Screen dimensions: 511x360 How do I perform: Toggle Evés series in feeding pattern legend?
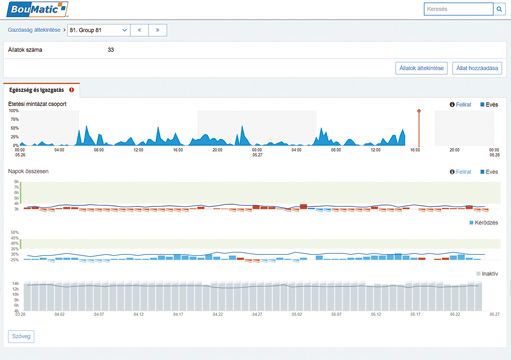click(x=489, y=105)
